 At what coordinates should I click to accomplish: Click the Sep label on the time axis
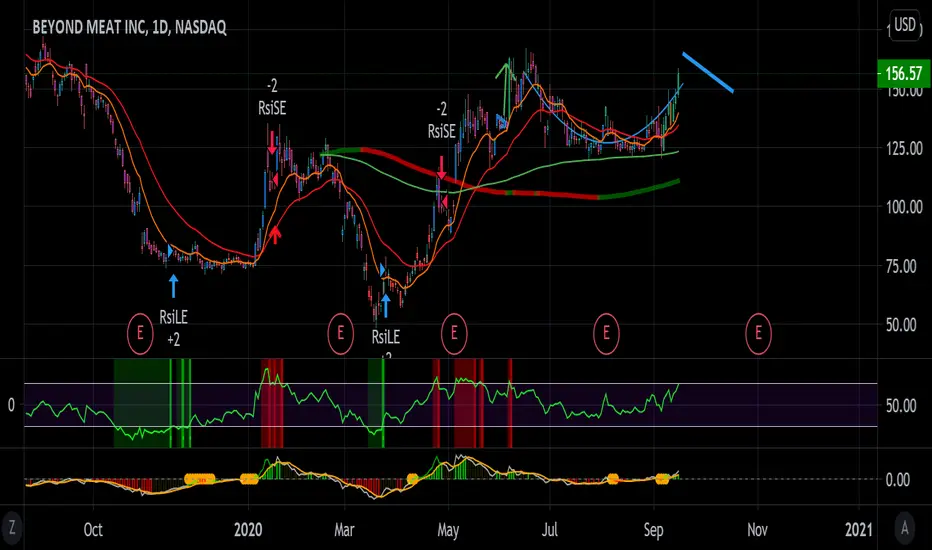click(x=653, y=530)
